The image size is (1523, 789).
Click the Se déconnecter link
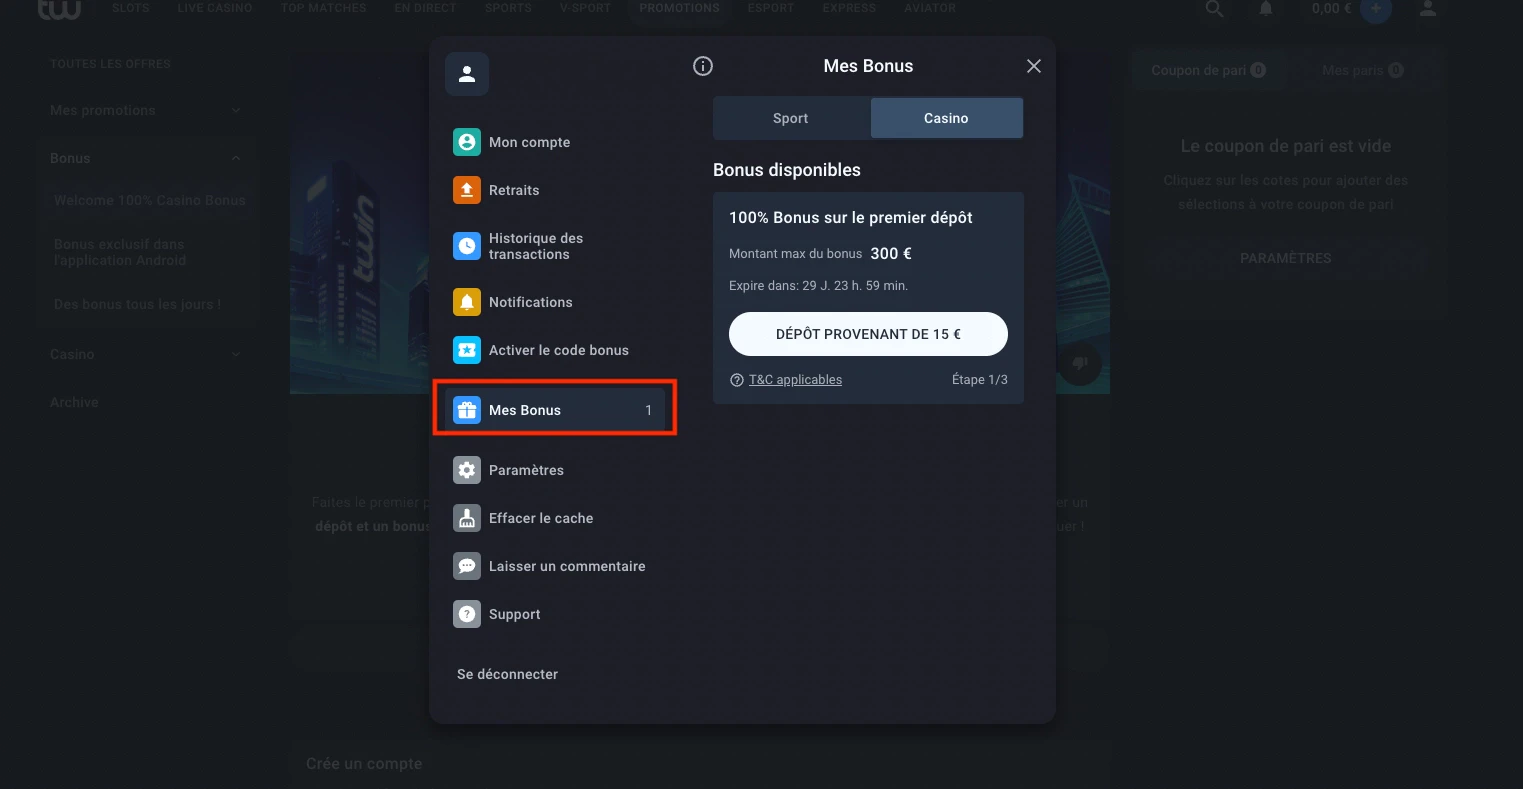pyautogui.click(x=507, y=674)
